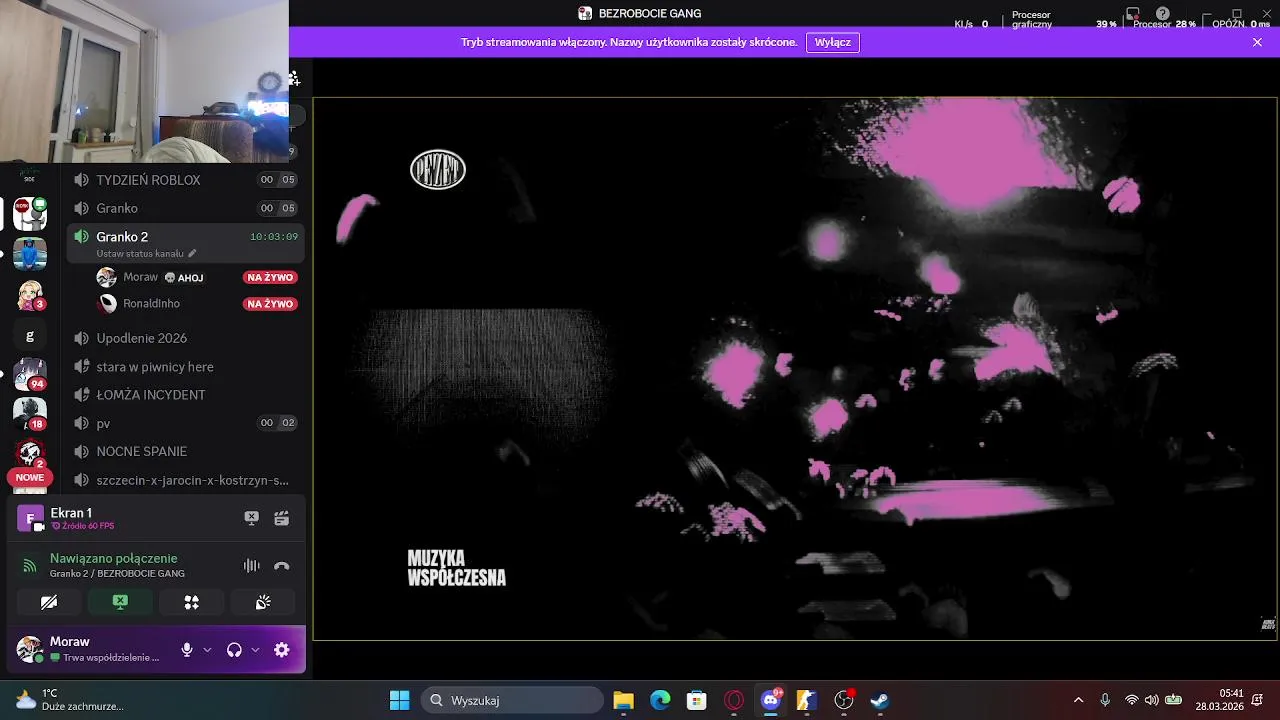Open server with 3 notification badge
The image size is (1280, 720).
click(30, 295)
